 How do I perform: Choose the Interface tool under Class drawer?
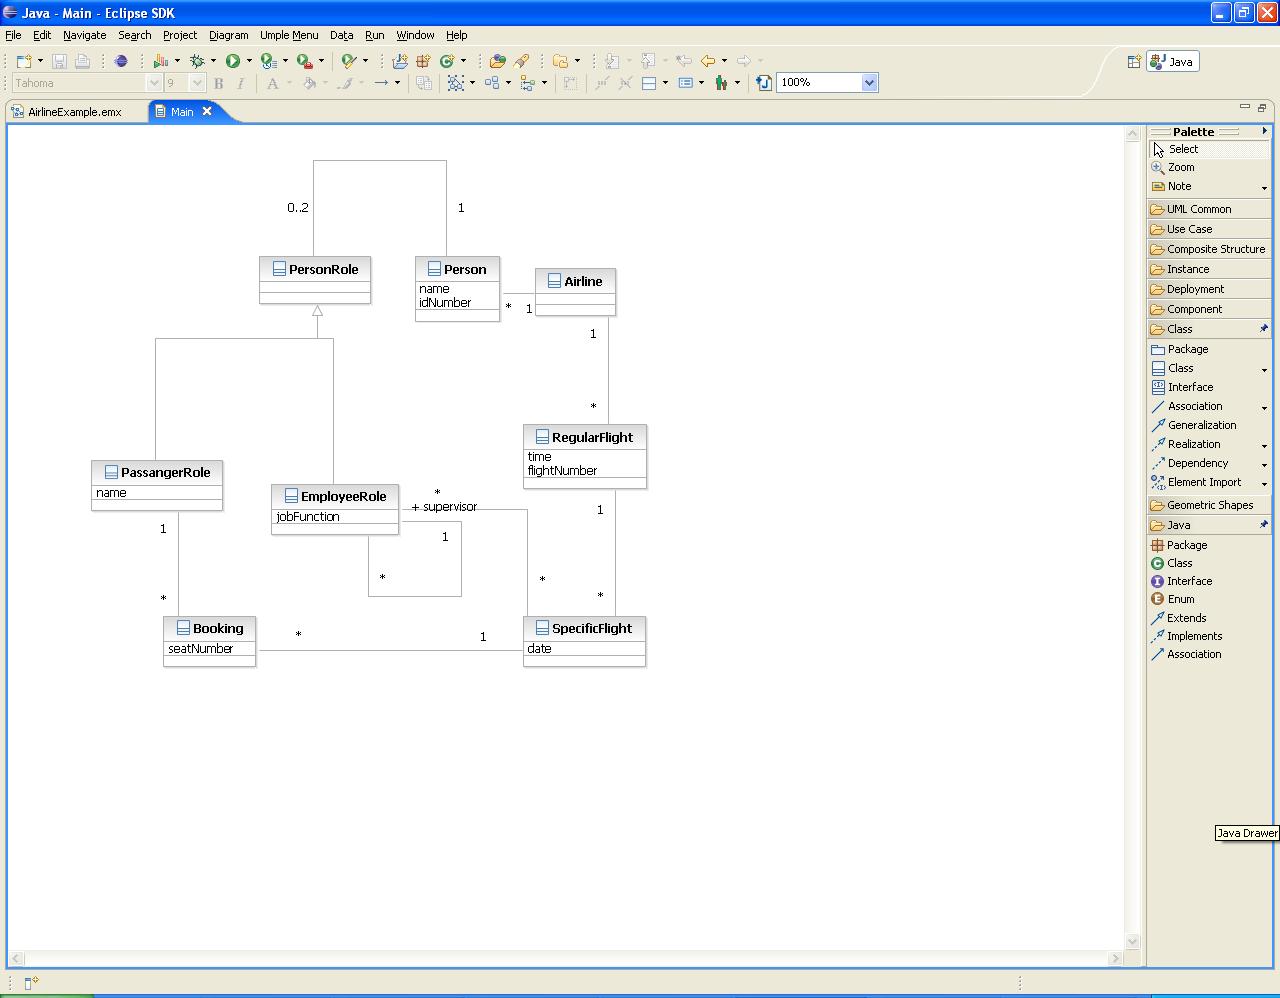[1190, 387]
